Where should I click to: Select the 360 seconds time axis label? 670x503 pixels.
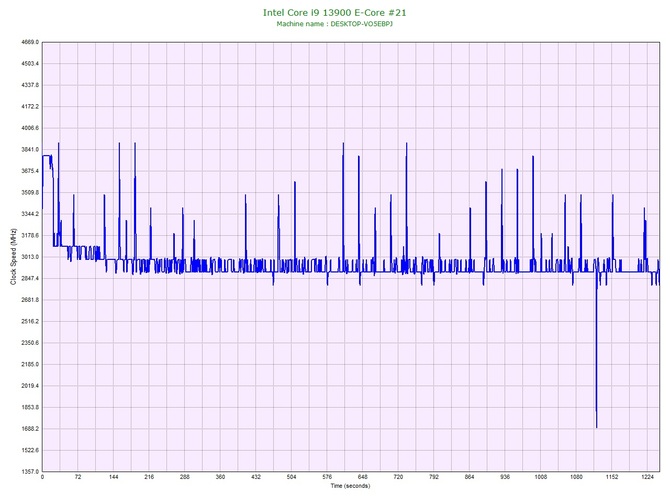[220, 477]
